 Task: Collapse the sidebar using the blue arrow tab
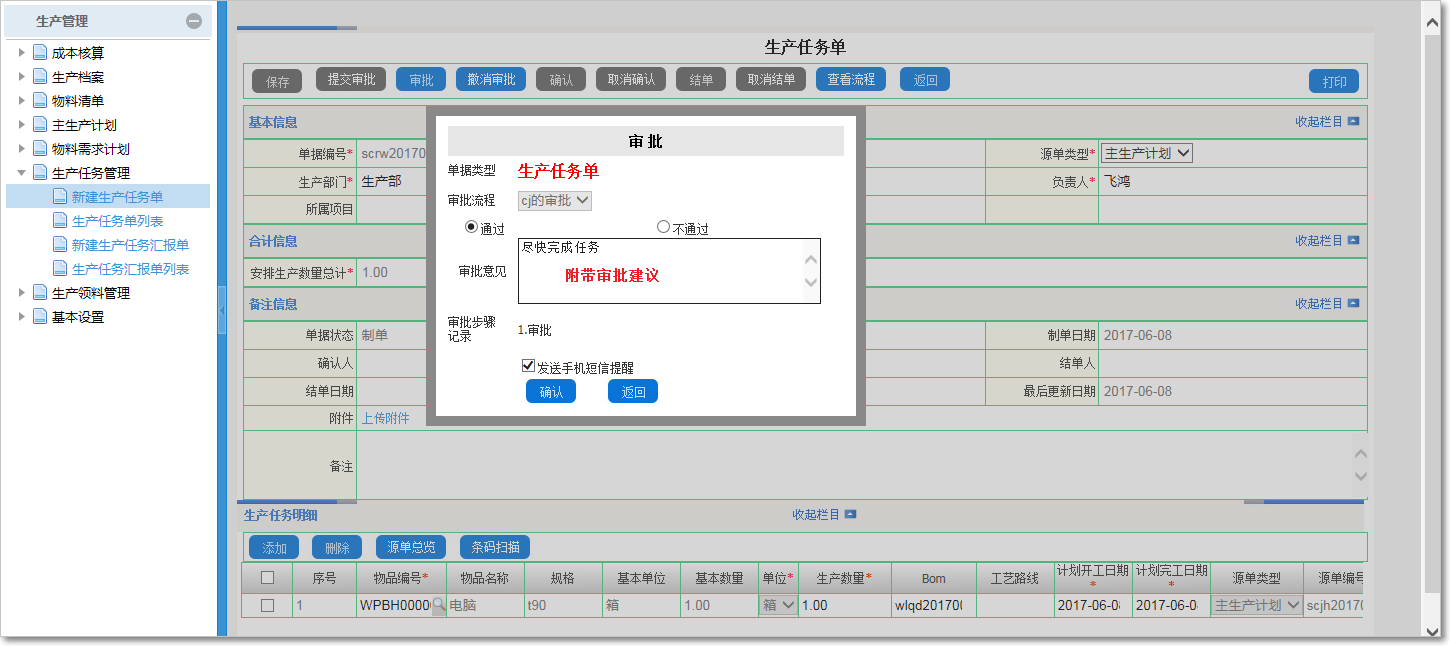pyautogui.click(x=222, y=310)
